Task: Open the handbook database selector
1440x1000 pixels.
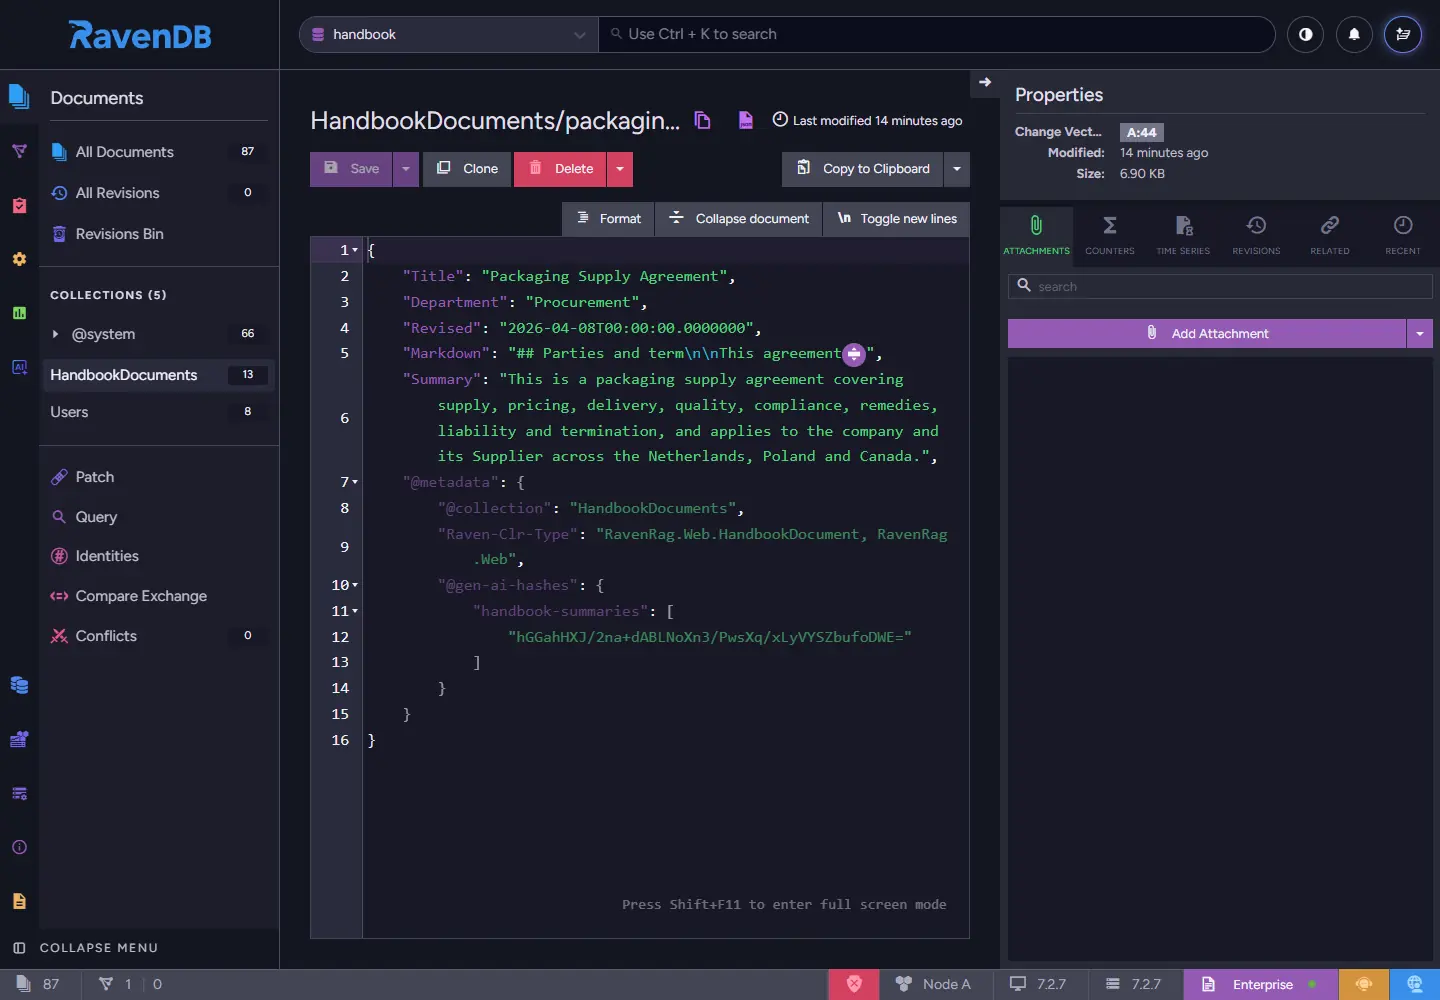Action: pyautogui.click(x=449, y=34)
